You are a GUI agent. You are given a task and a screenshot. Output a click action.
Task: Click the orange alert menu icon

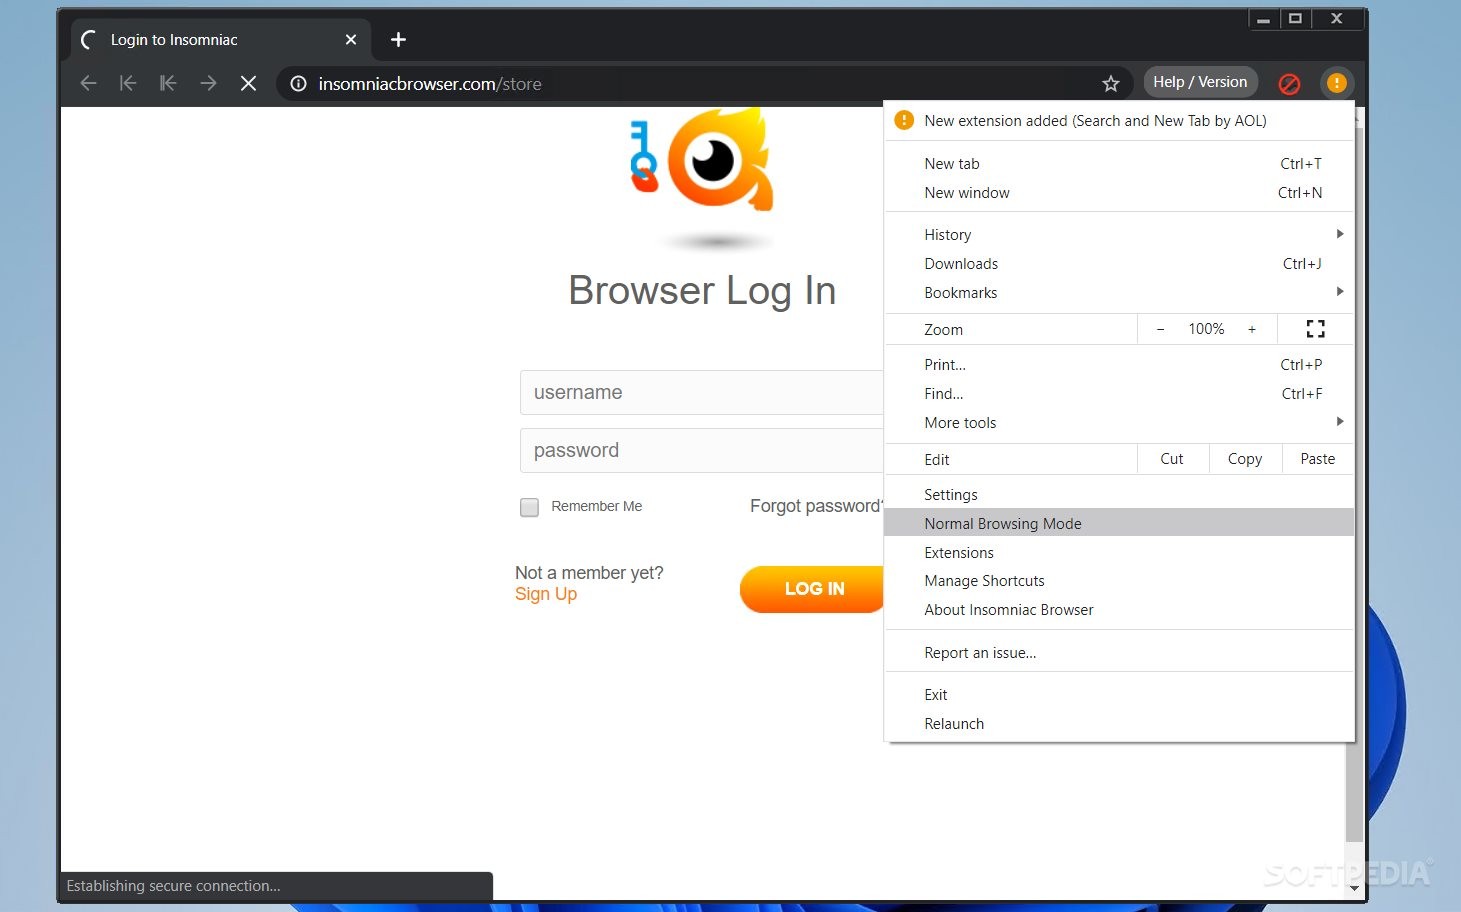1337,83
